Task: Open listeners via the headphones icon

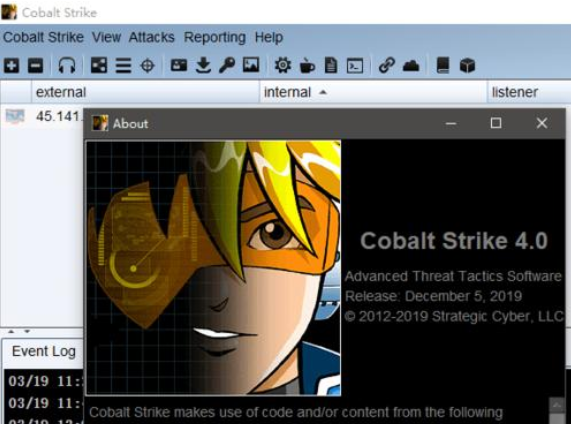Action: tap(67, 66)
